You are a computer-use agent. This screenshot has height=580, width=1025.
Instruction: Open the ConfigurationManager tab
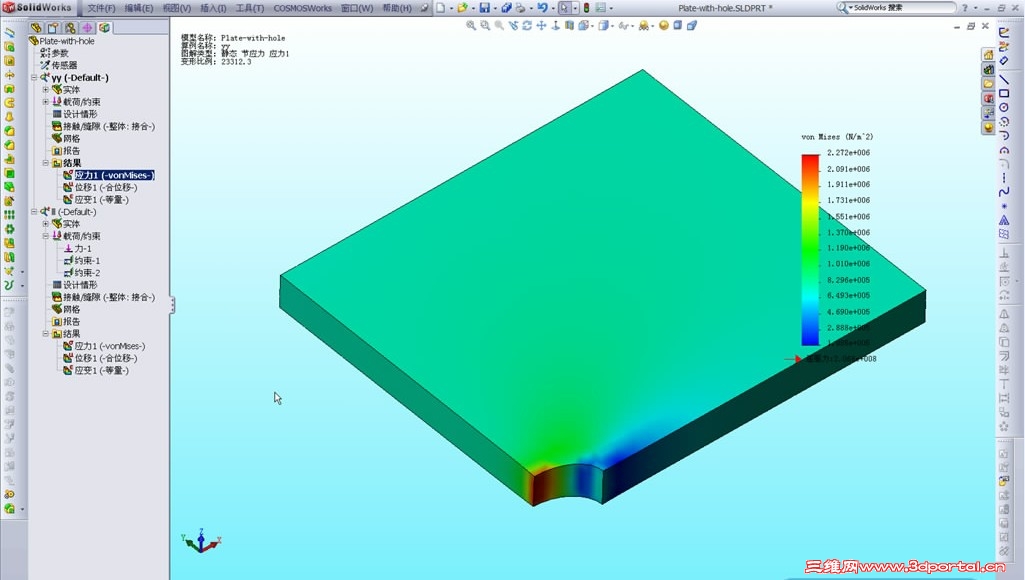coord(70,27)
